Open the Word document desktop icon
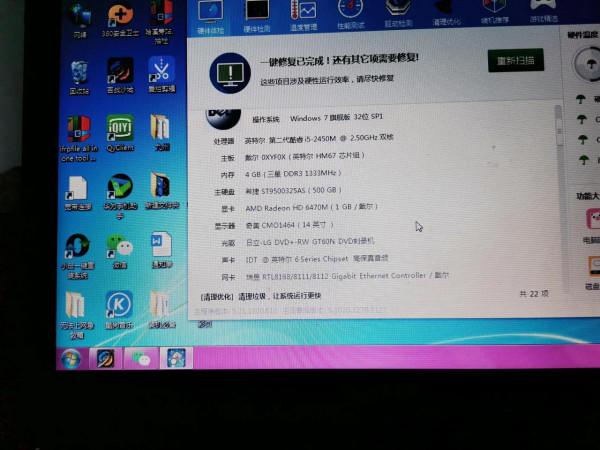 point(162,249)
